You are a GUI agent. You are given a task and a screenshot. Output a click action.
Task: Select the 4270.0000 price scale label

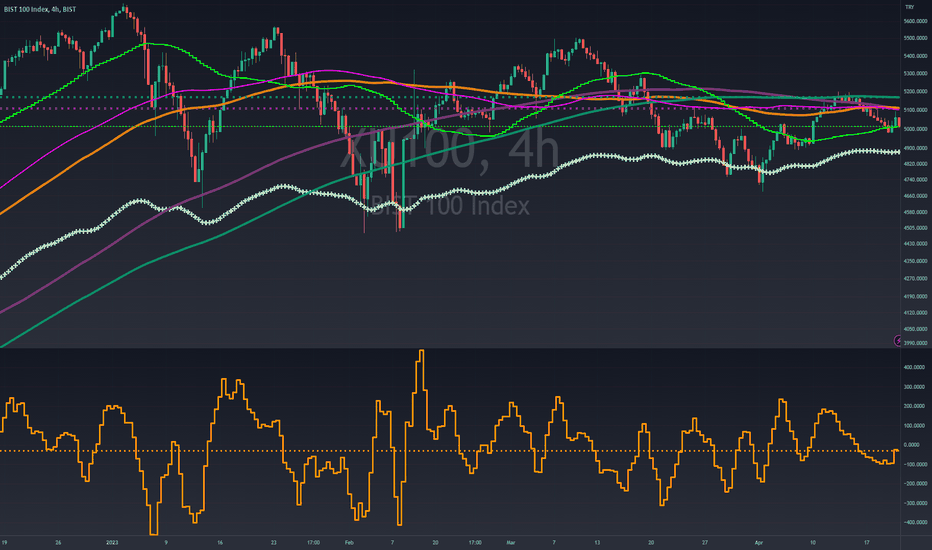(x=915, y=278)
